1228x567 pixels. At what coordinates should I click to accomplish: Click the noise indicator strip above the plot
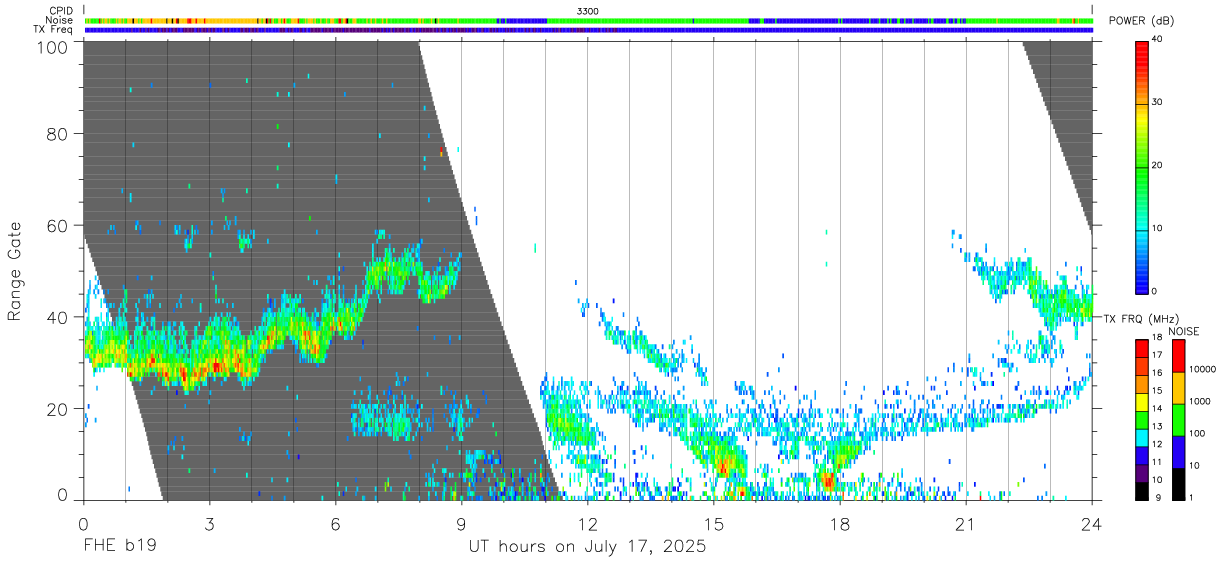click(588, 20)
